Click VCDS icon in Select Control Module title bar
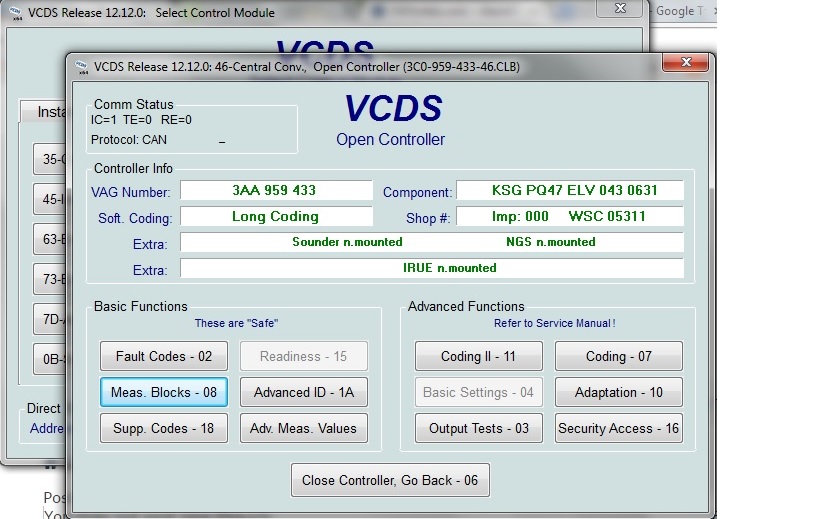This screenshot has height=519, width=819. coord(12,12)
